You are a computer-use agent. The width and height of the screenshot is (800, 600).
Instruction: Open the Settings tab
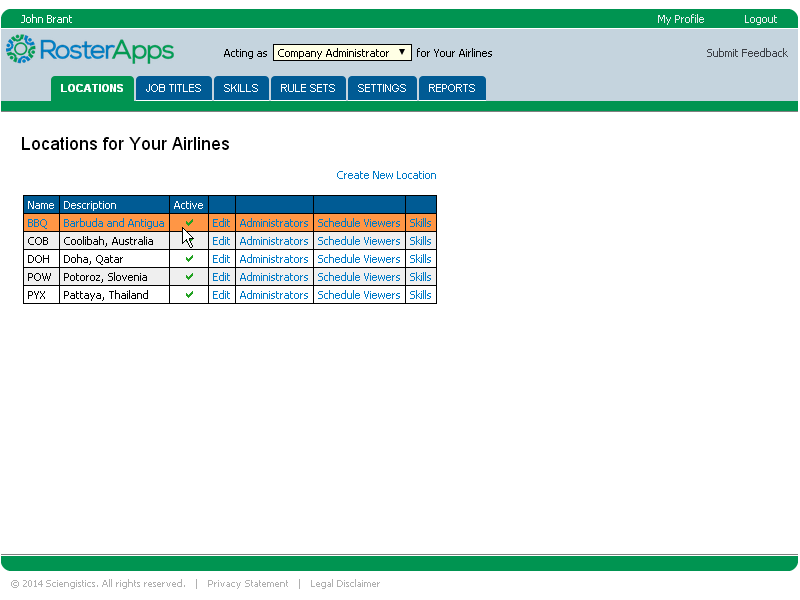point(381,88)
